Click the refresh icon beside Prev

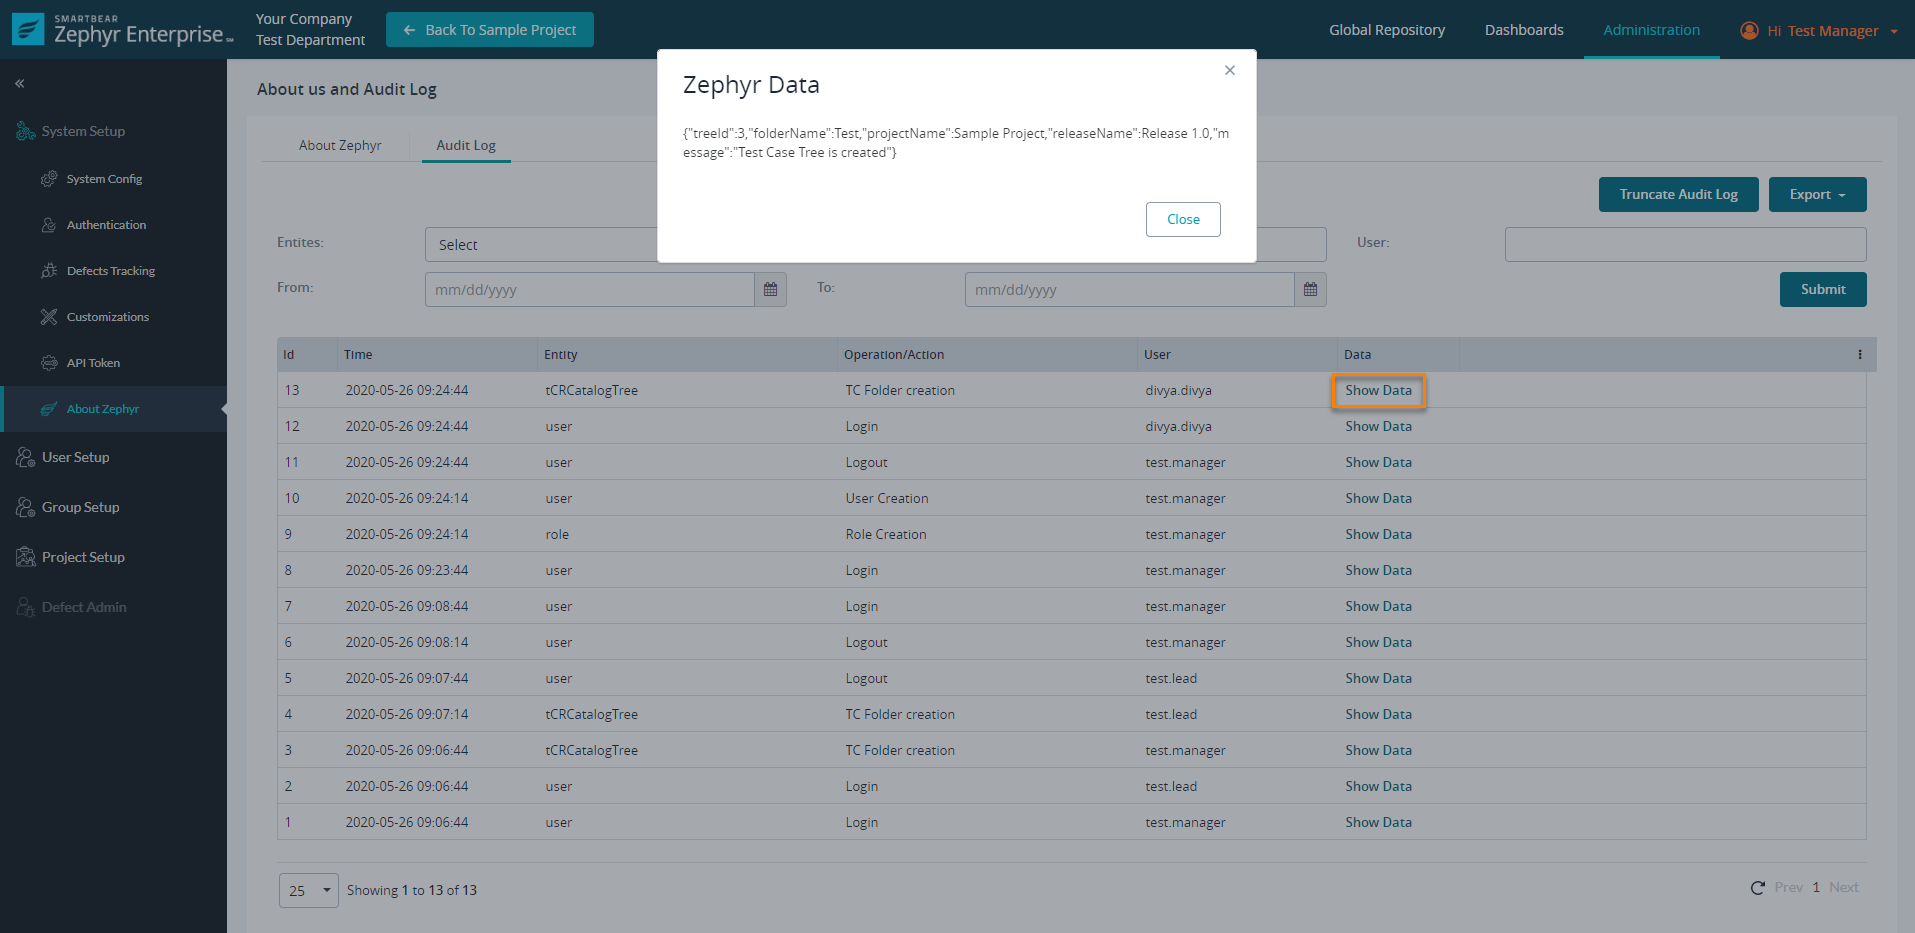click(x=1757, y=888)
